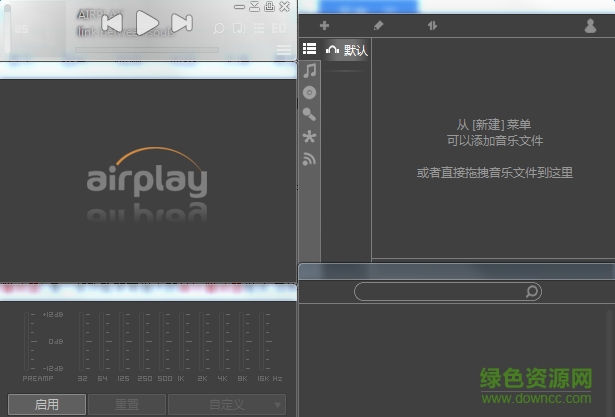Viewport: 615px width, 417px height.
Task: Click the playback progress bar
Action: pos(147,50)
